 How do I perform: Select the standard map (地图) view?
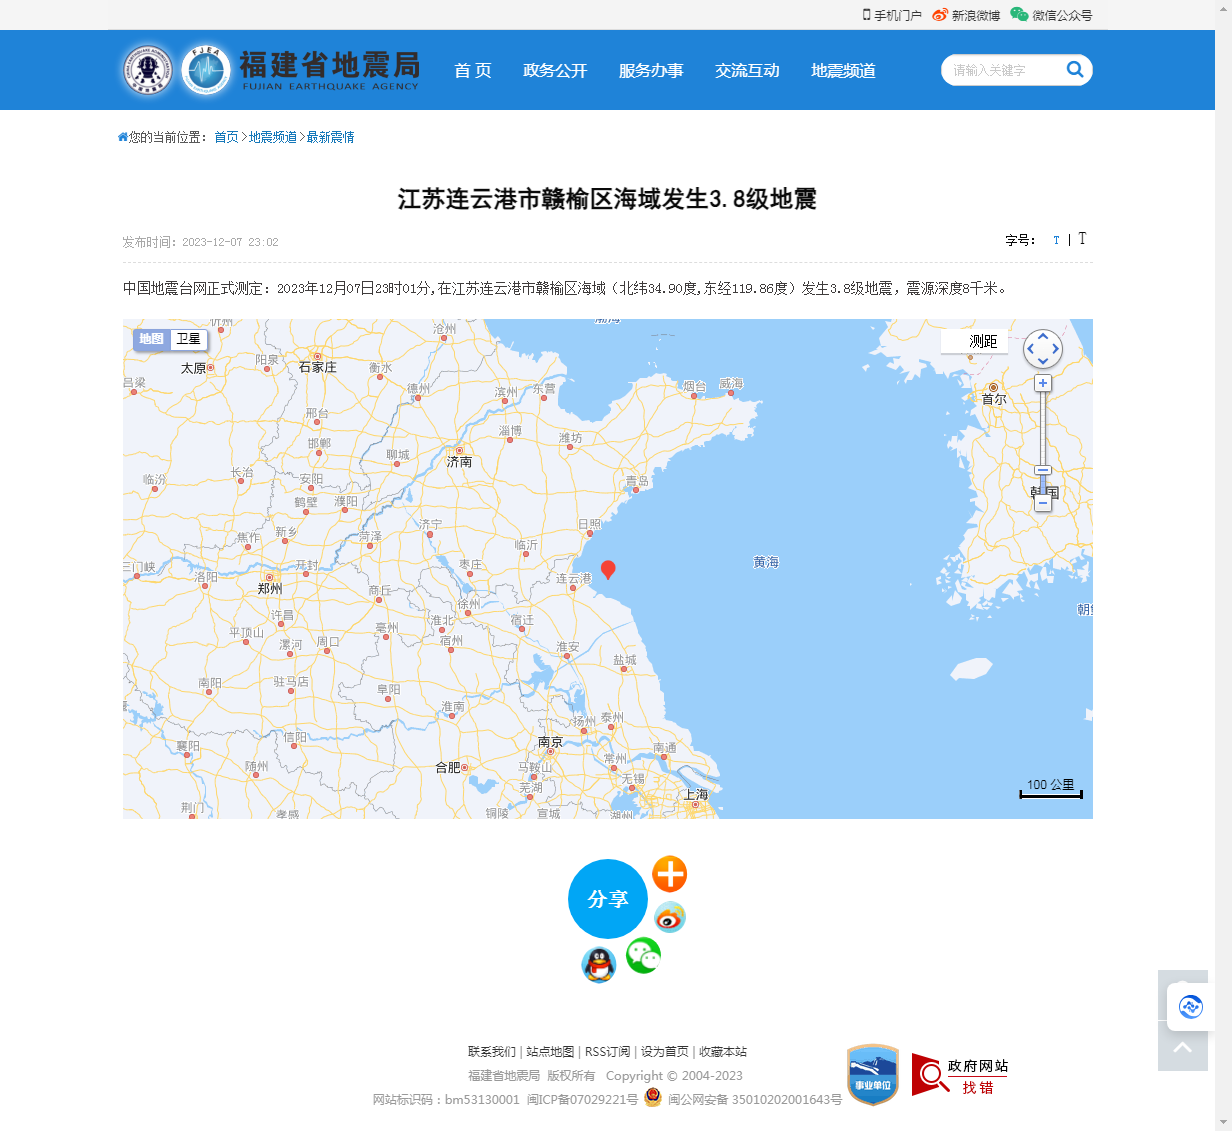(x=151, y=339)
